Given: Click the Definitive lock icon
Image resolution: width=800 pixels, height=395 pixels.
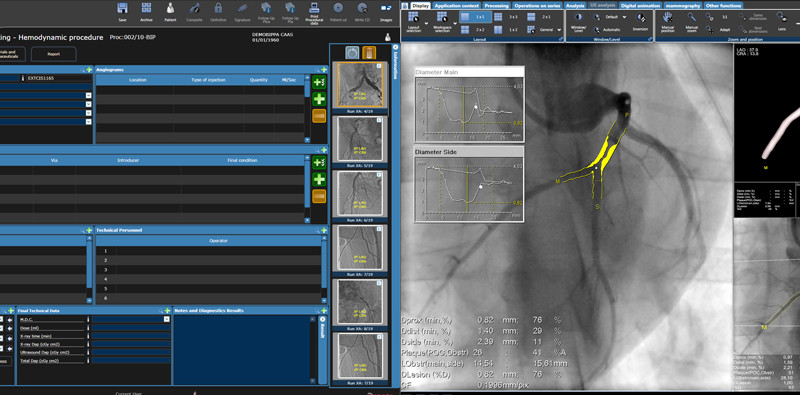Looking at the screenshot, I should [x=218, y=9].
